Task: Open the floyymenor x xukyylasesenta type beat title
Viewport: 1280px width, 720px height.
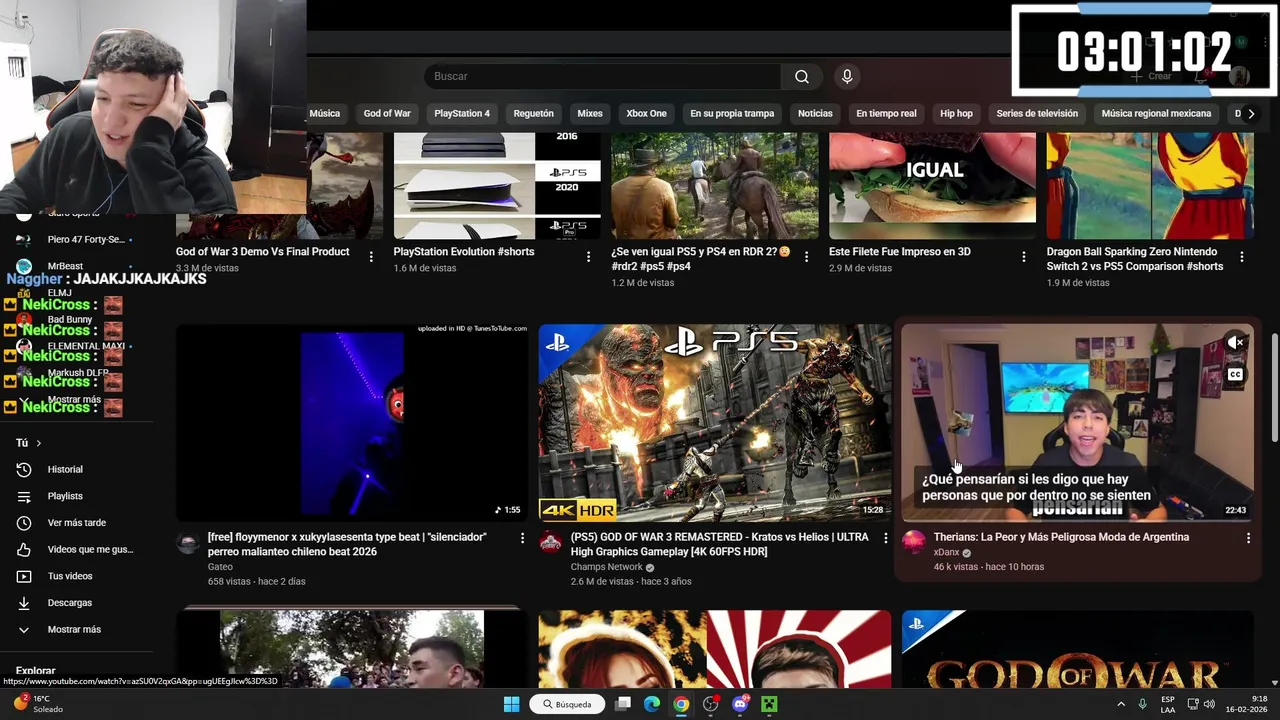Action: click(x=347, y=544)
